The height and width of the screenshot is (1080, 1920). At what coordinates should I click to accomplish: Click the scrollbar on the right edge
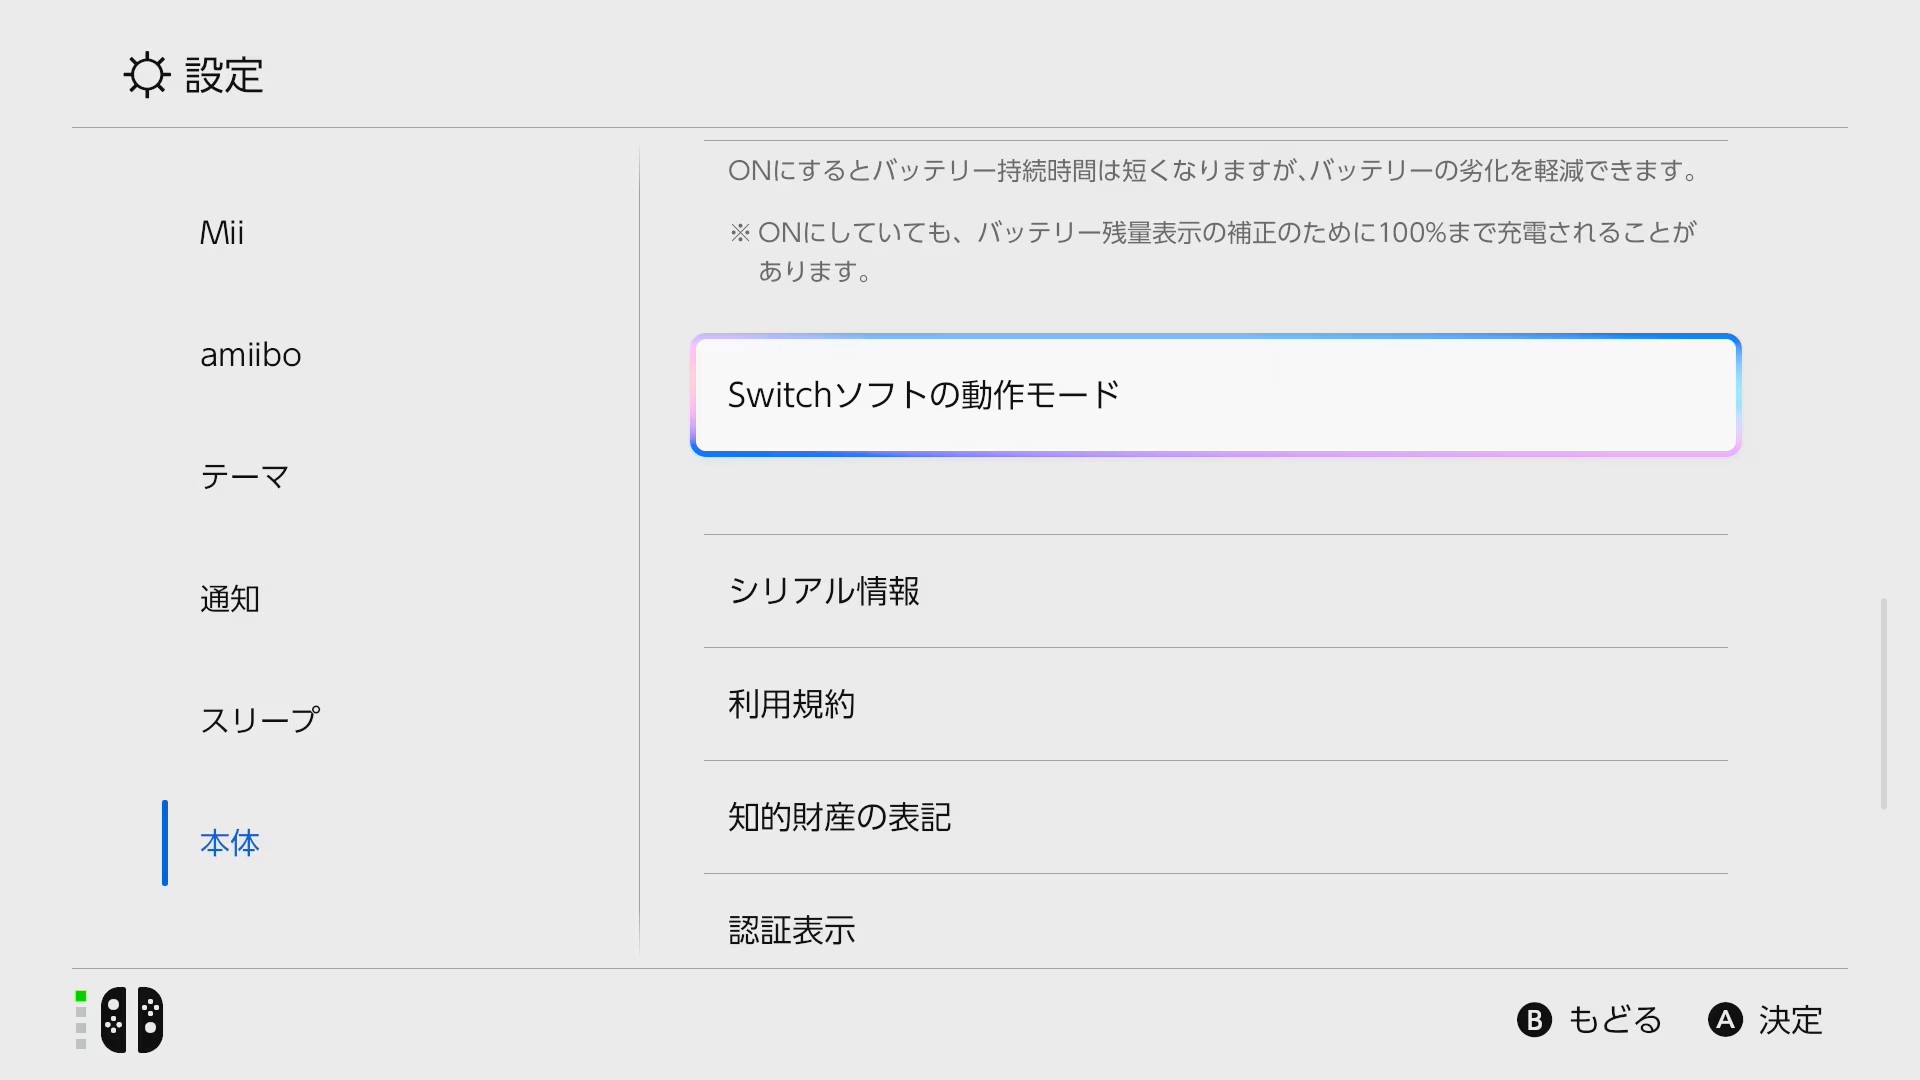coord(1884,700)
